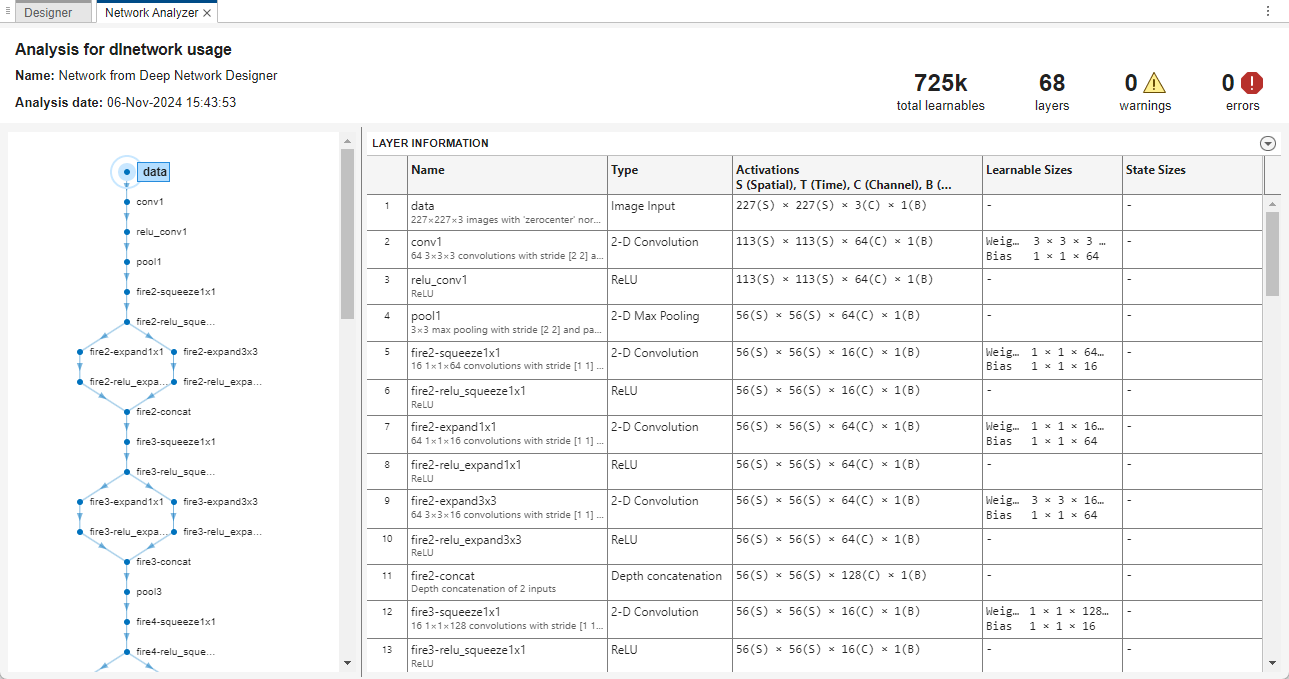
Task: Click the 725k total learnables summary
Action: [940, 91]
